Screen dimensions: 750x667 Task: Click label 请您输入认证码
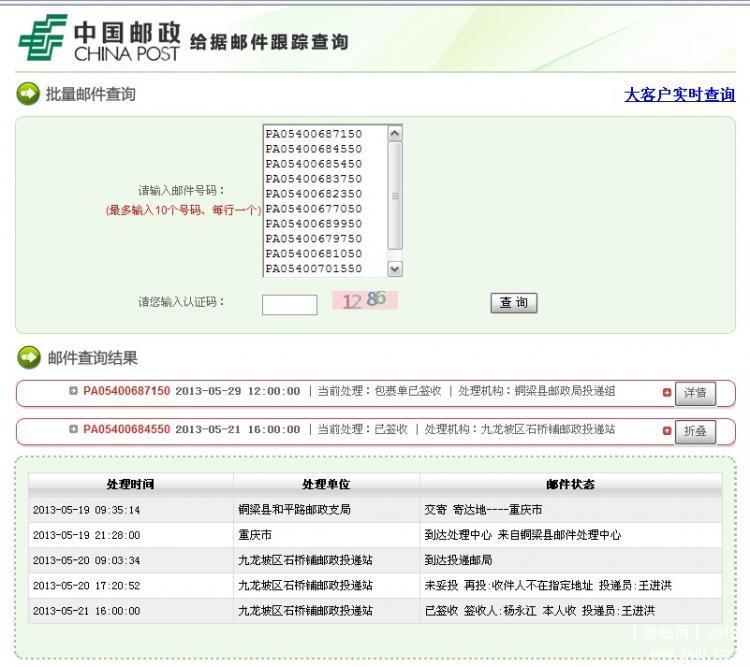click(x=181, y=302)
